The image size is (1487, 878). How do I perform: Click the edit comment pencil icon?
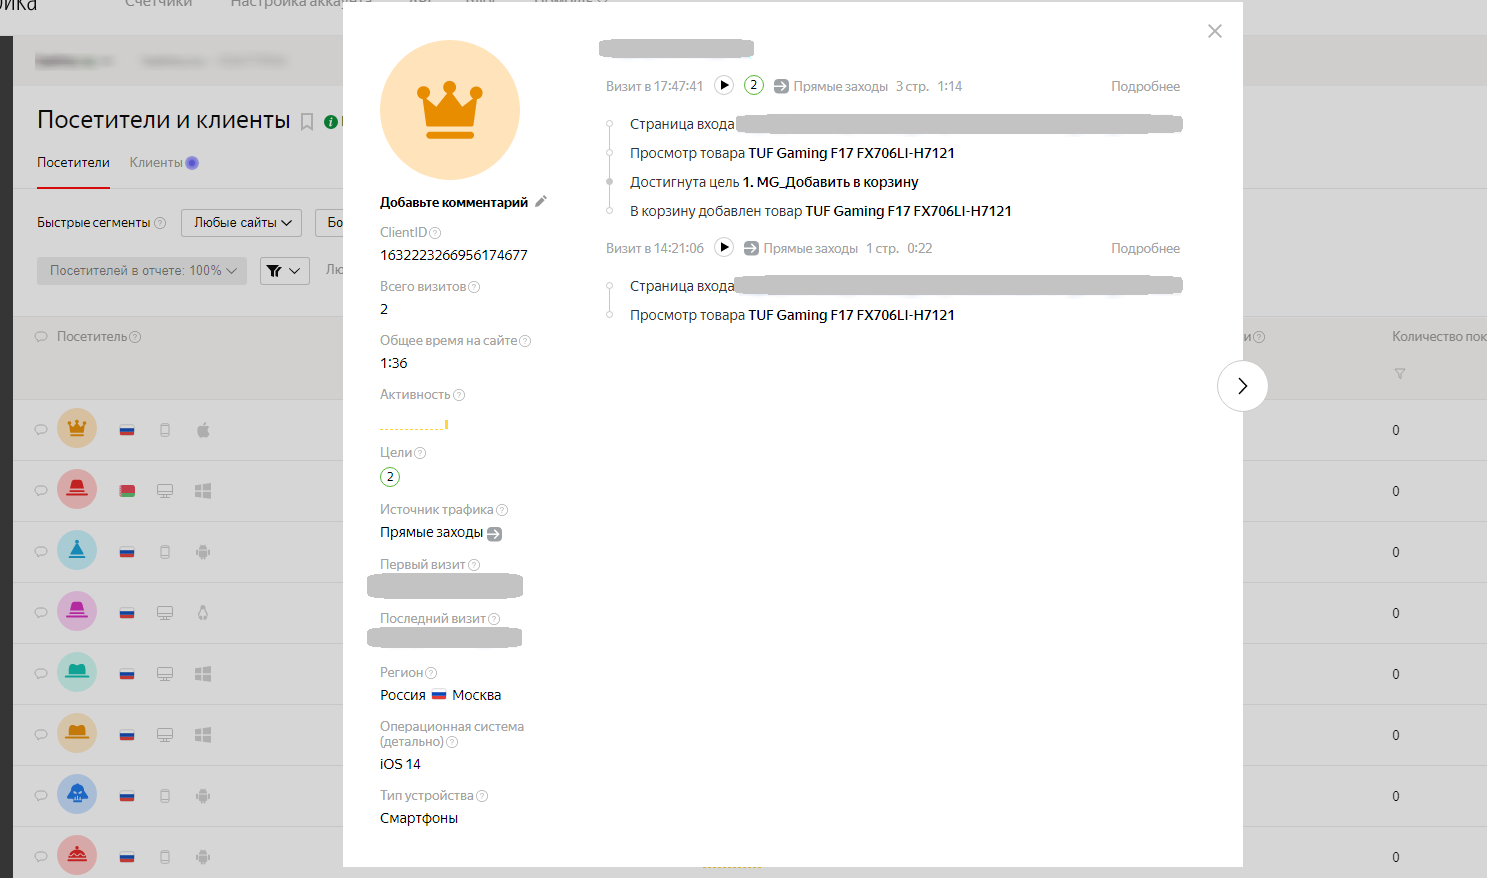click(x=541, y=201)
